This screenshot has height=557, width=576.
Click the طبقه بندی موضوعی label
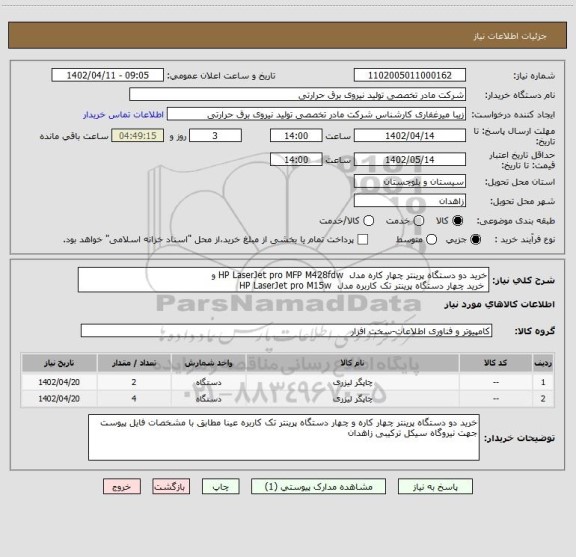515,221
